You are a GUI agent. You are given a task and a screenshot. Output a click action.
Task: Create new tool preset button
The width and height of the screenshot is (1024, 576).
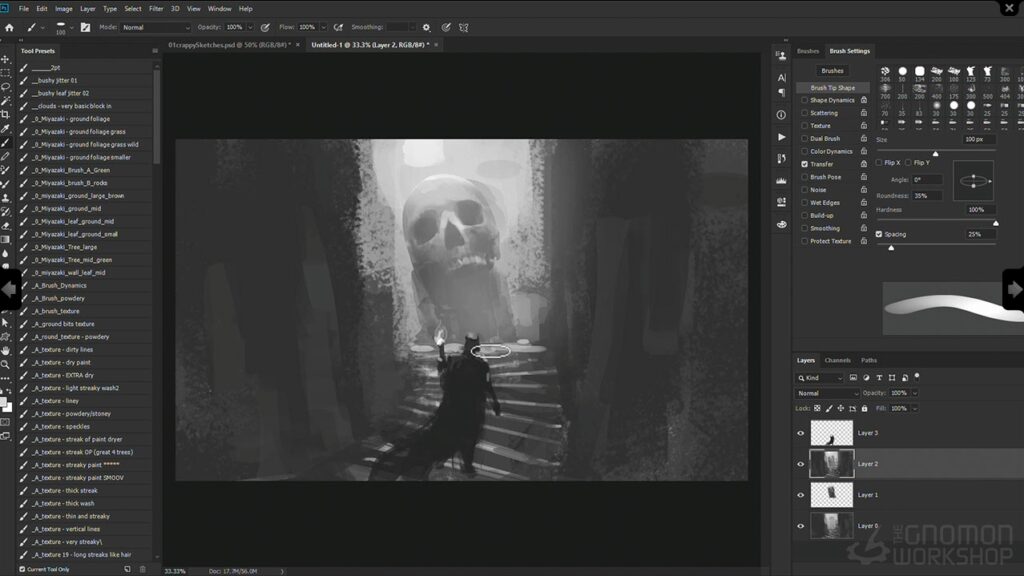tap(127, 569)
